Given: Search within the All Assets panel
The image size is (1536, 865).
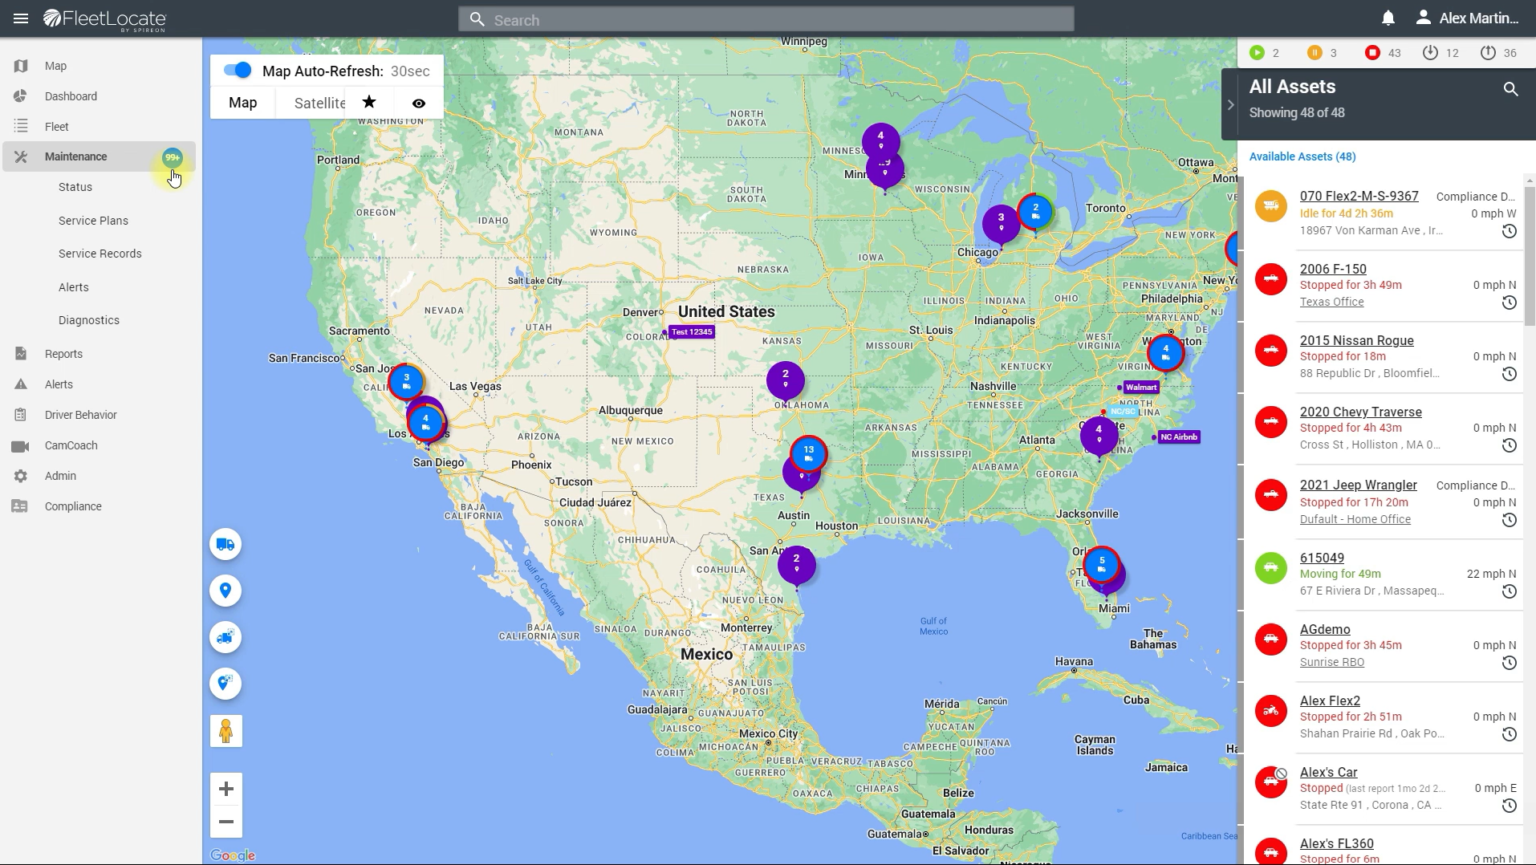Looking at the screenshot, I should point(1510,89).
